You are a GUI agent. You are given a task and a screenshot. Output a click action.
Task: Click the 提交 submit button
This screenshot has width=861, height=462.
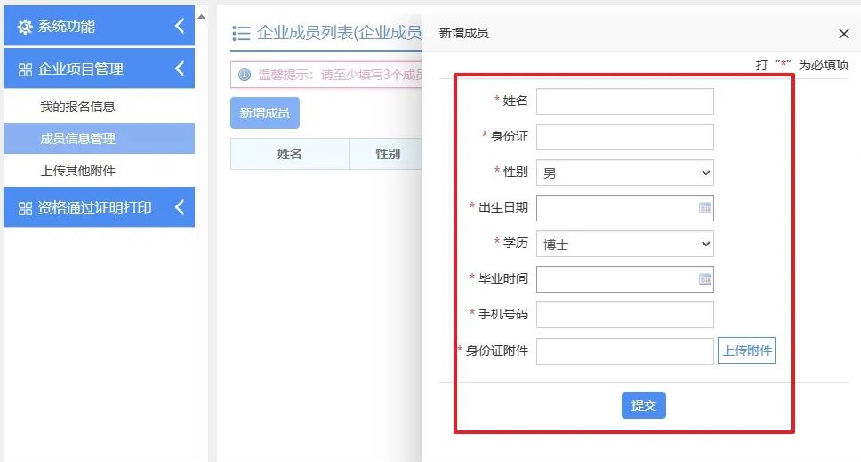(x=644, y=405)
